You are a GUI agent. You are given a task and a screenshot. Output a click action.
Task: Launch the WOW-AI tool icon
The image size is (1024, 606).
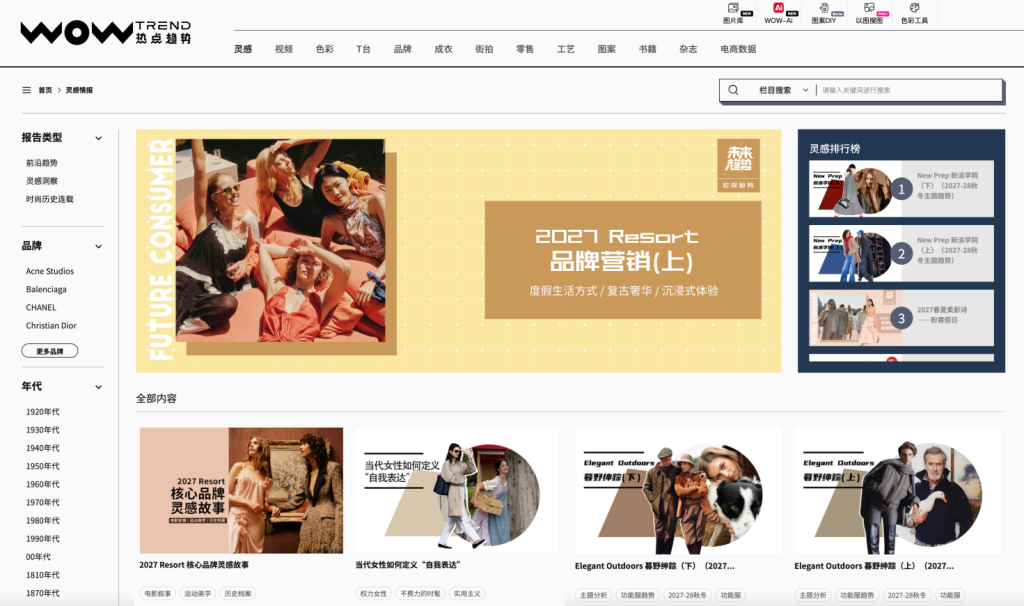(x=778, y=8)
